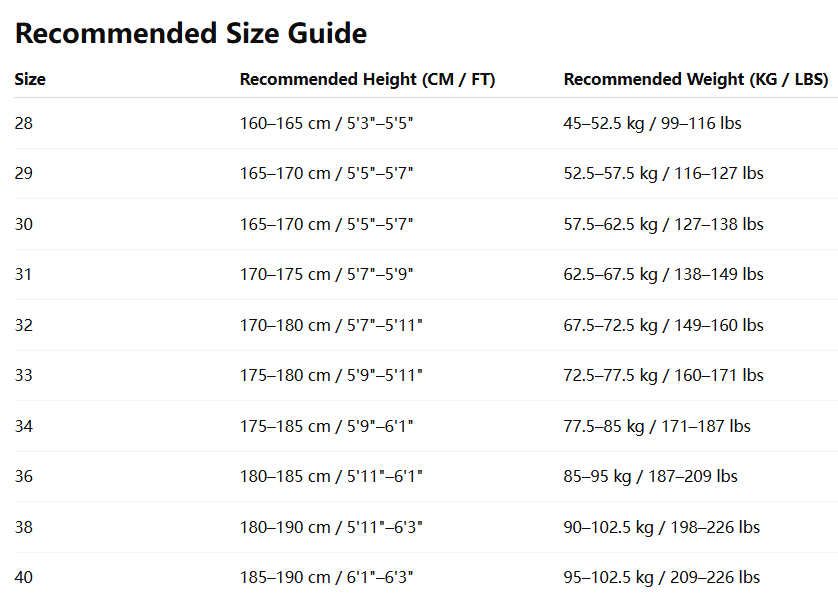Select the 45–52.5 kg weight cell

652,123
